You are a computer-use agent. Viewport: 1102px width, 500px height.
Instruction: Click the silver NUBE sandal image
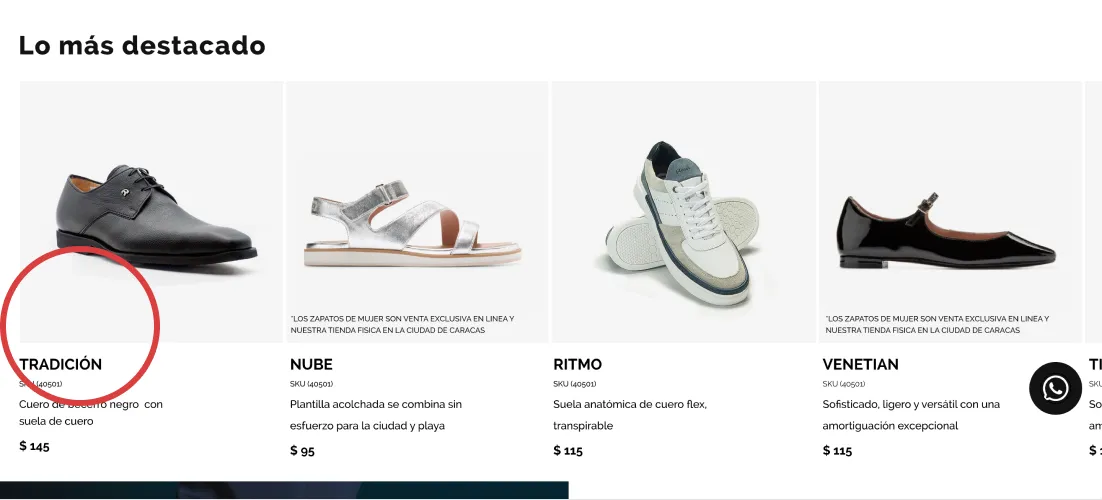(x=417, y=212)
